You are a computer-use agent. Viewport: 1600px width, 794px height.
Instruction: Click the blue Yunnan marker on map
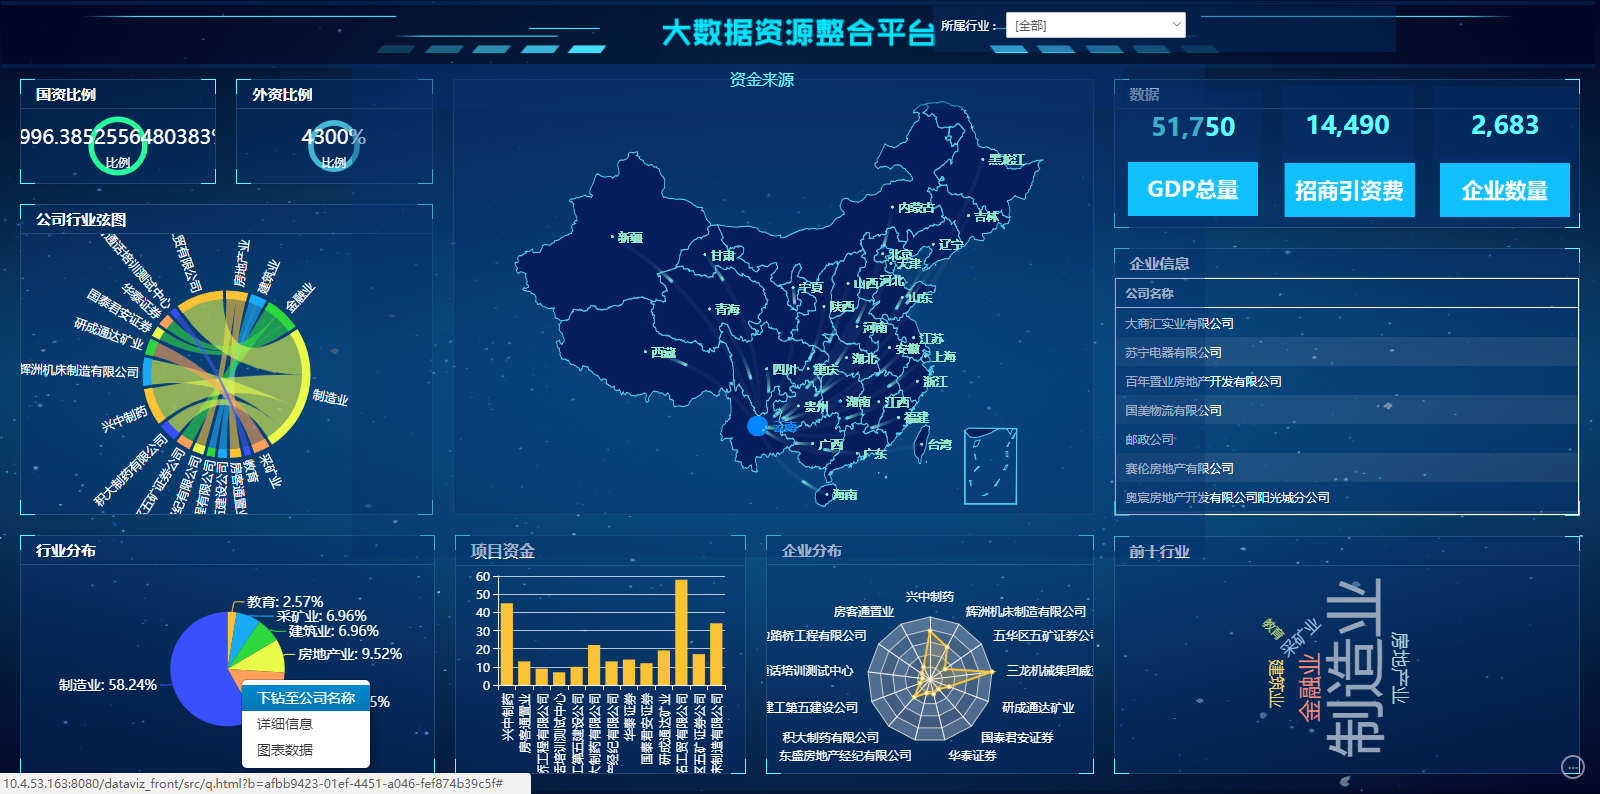(x=757, y=426)
